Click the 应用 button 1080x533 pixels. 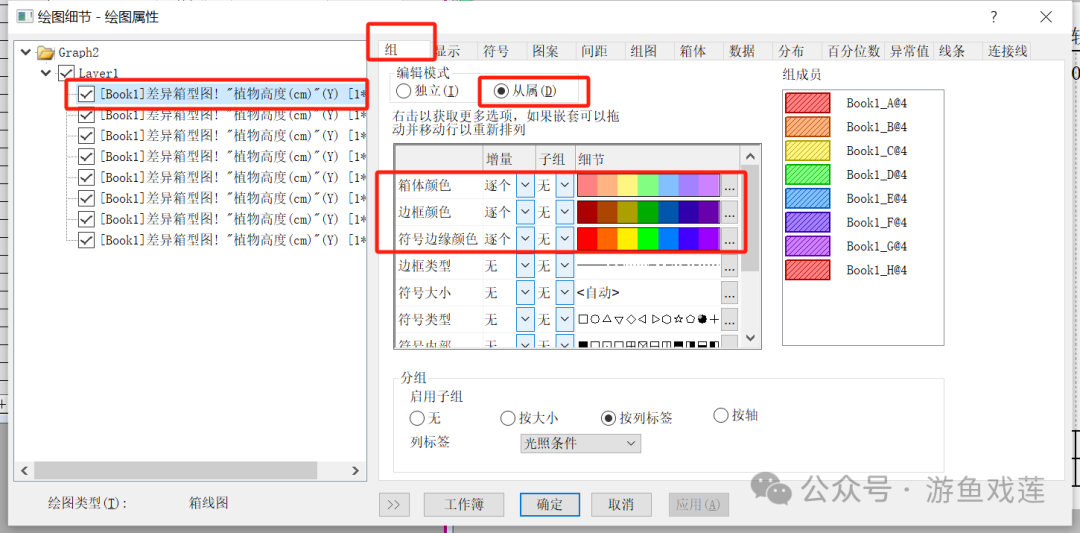pyautogui.click(x=698, y=505)
